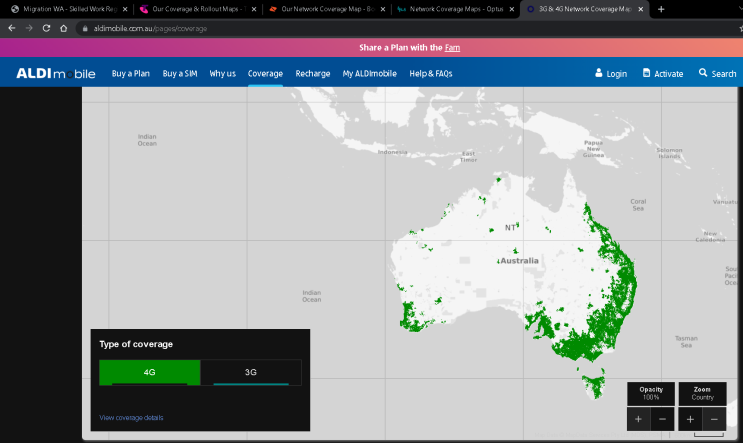
Task: Click the Papua New Guinea map label
Action: (593, 149)
